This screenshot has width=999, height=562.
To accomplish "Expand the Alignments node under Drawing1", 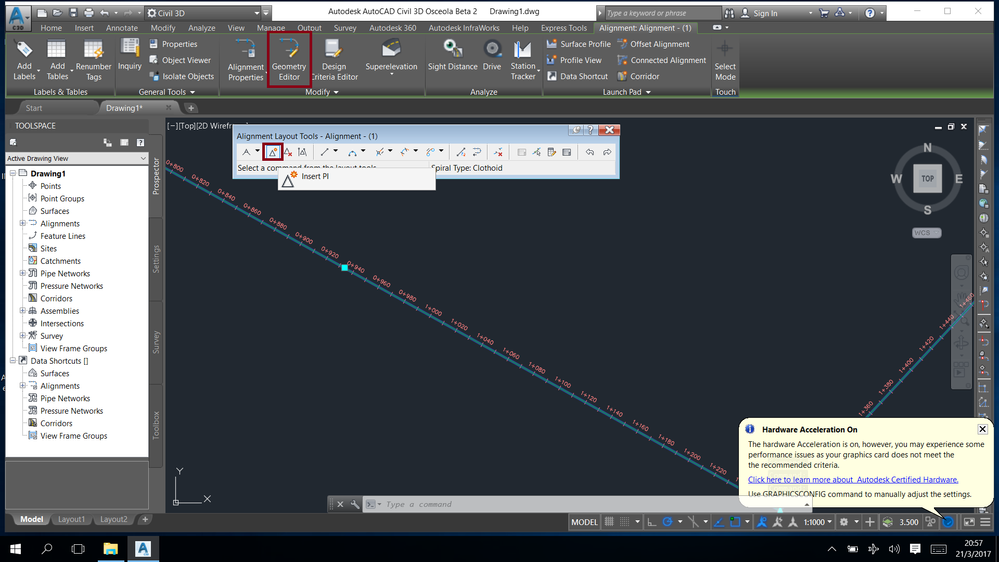I will (x=23, y=224).
